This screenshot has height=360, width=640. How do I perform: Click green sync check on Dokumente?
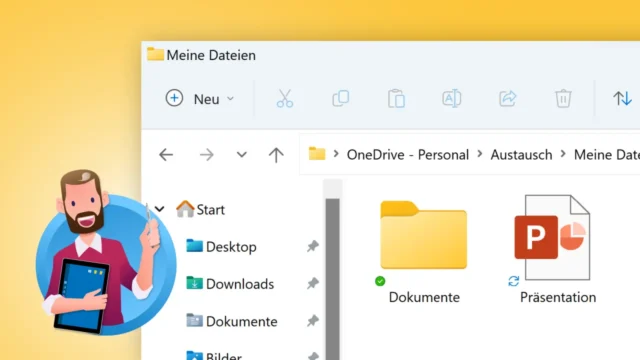coord(380,281)
